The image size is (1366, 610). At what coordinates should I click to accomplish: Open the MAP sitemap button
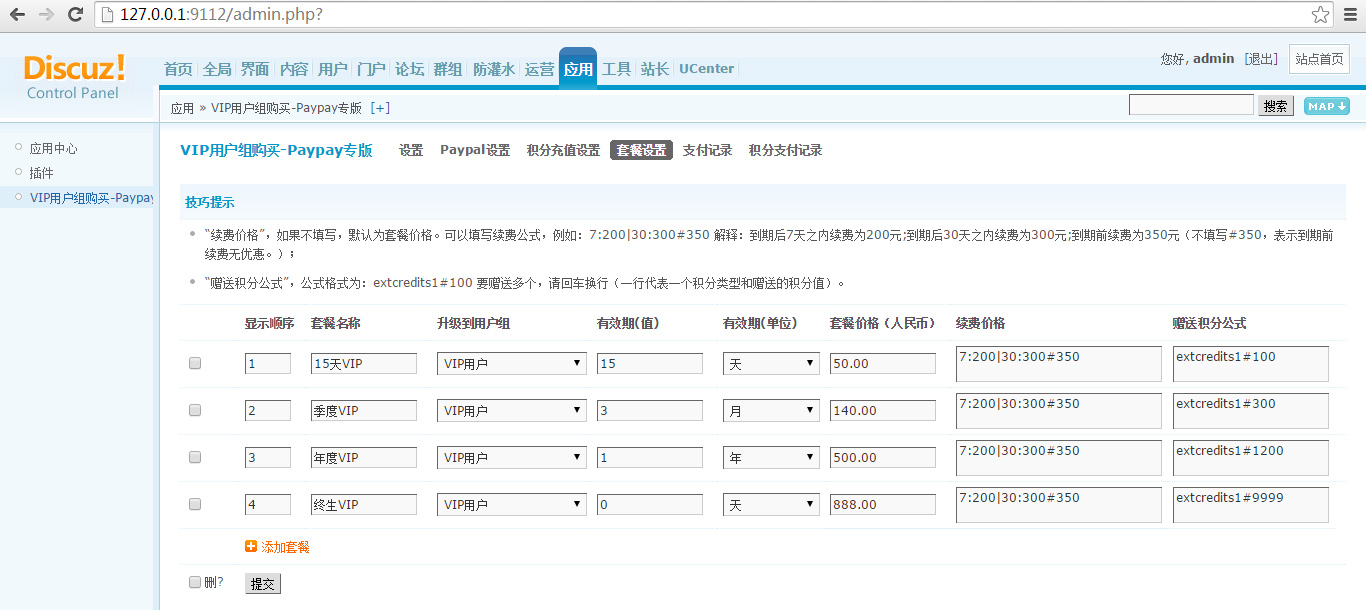[x=1326, y=106]
